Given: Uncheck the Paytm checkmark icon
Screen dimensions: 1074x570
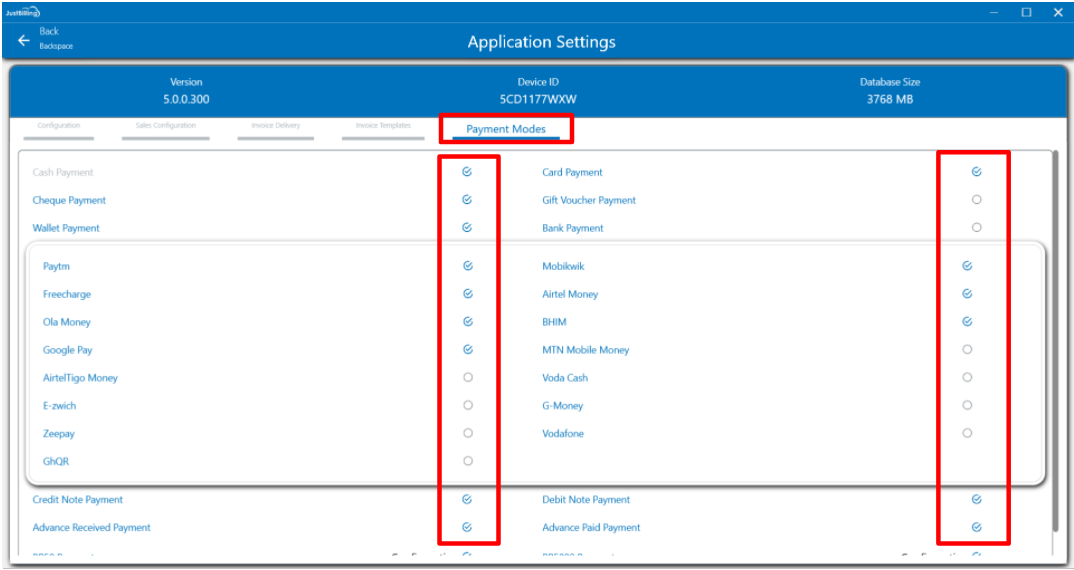Looking at the screenshot, I should click(x=467, y=266).
